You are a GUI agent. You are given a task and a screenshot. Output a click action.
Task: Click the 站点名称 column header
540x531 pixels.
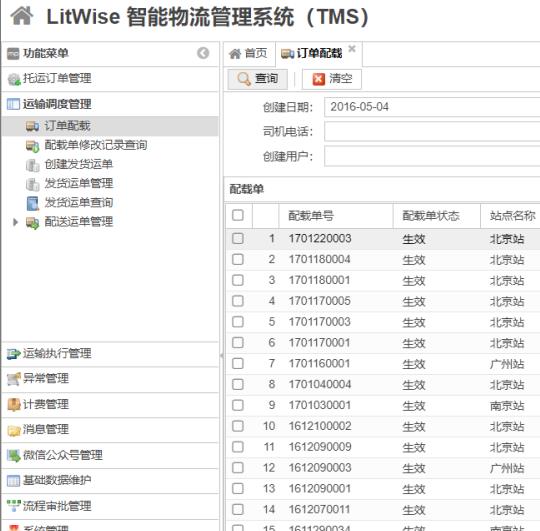pyautogui.click(x=510, y=216)
